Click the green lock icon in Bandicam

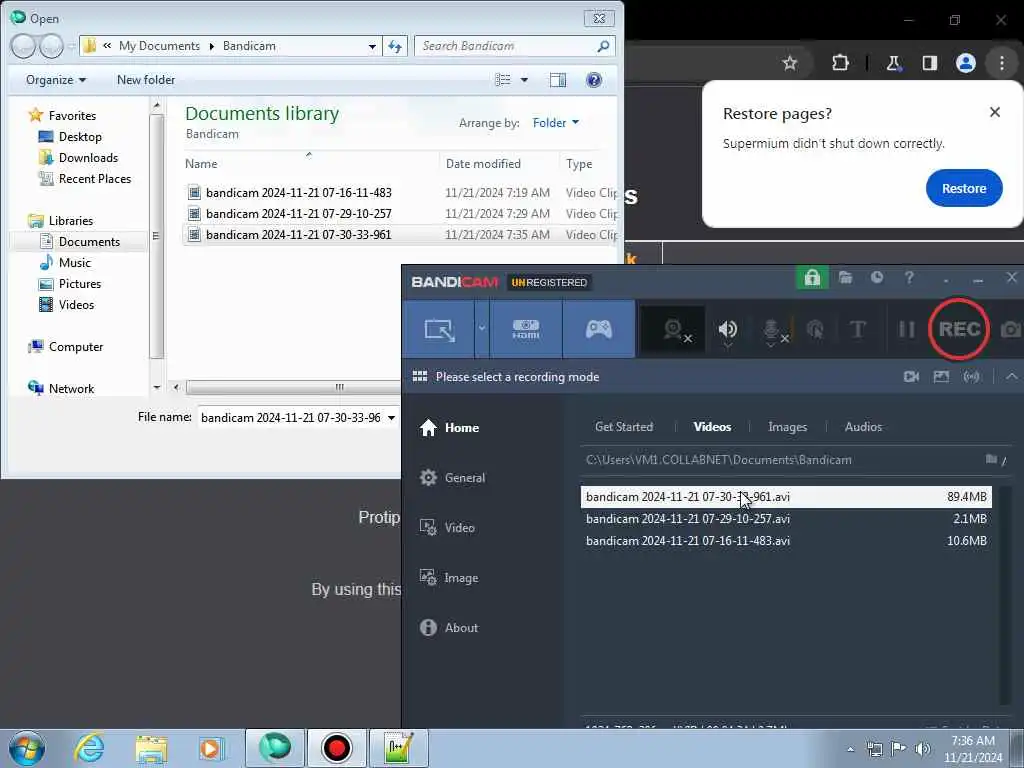coord(812,278)
